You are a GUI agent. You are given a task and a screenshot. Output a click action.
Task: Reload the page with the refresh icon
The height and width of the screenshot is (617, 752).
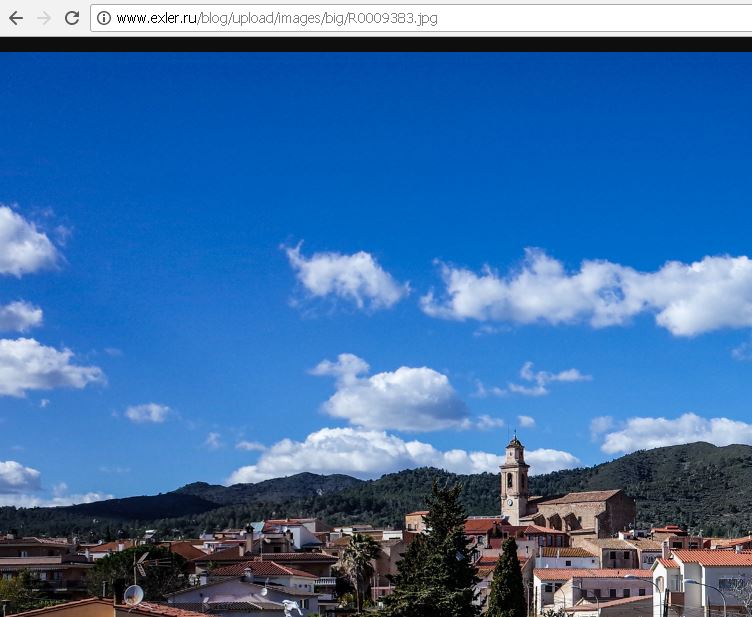[x=72, y=18]
